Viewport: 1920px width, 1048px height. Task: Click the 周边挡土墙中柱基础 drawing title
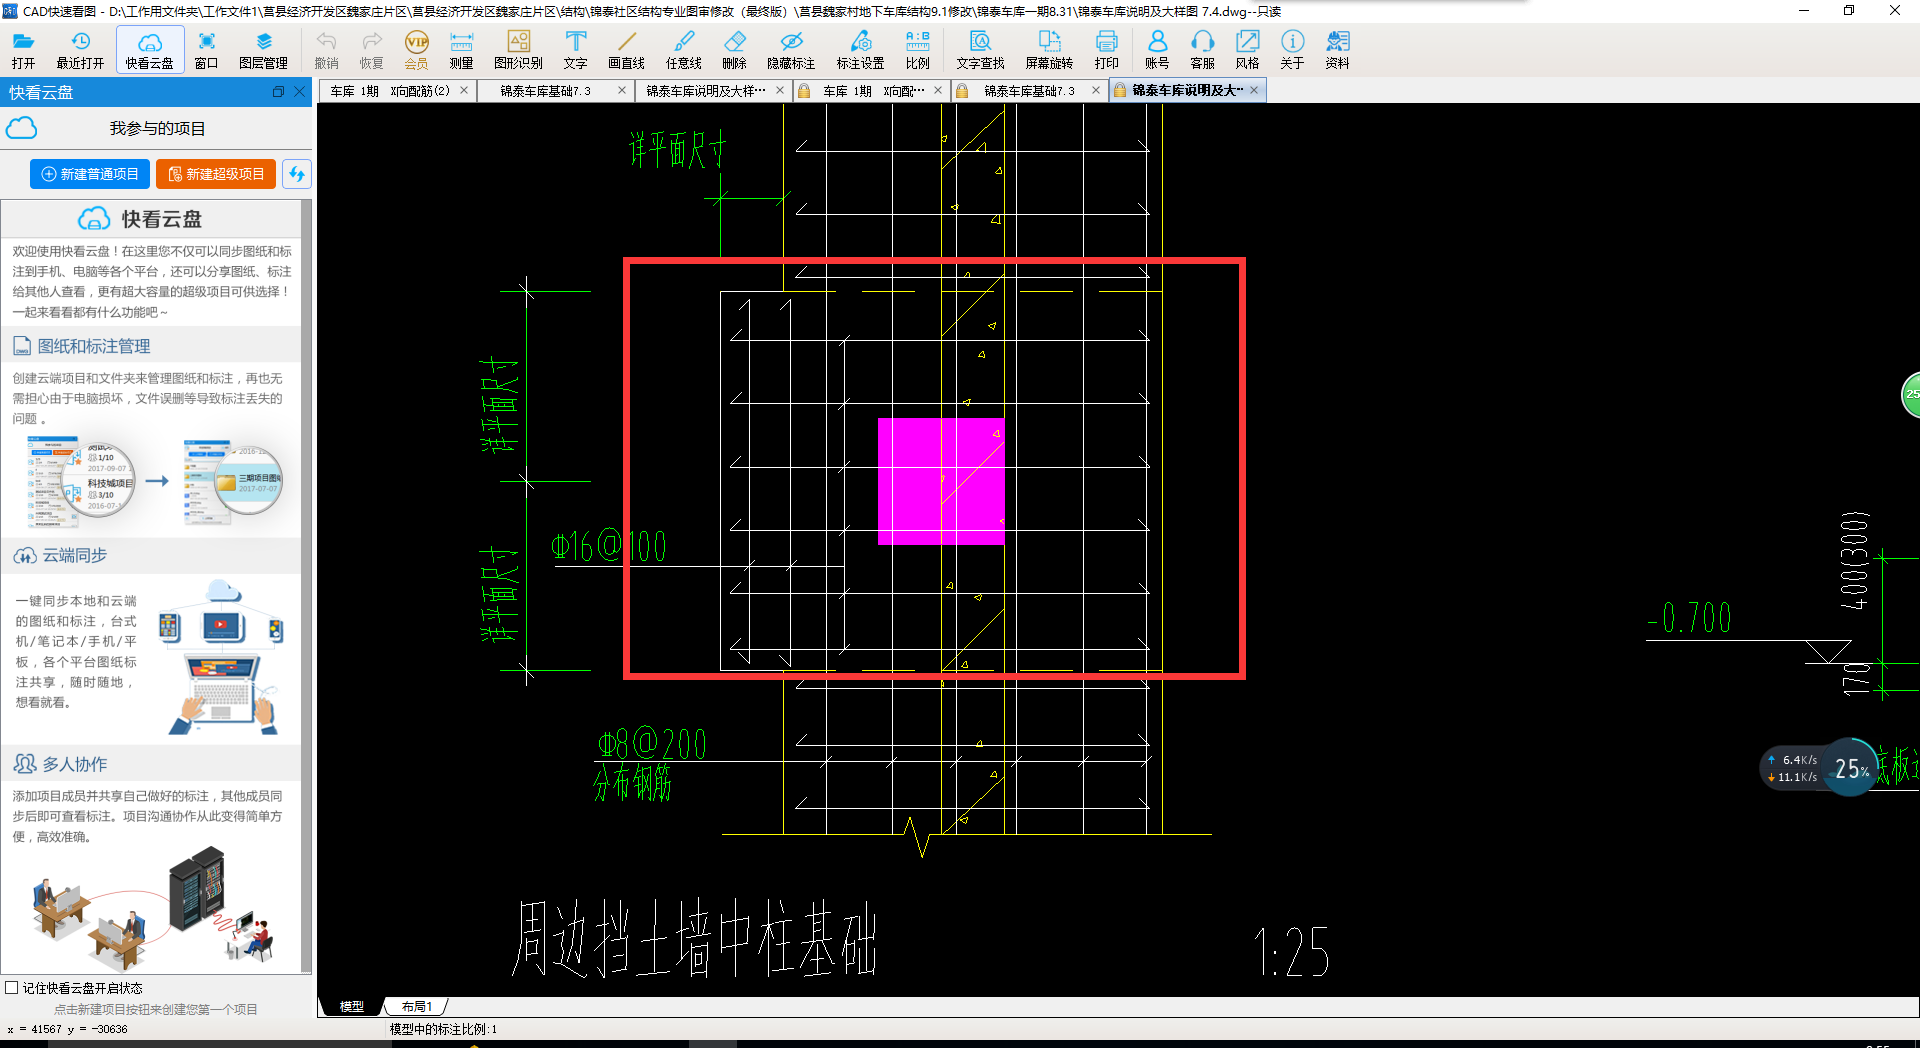pyautogui.click(x=695, y=938)
